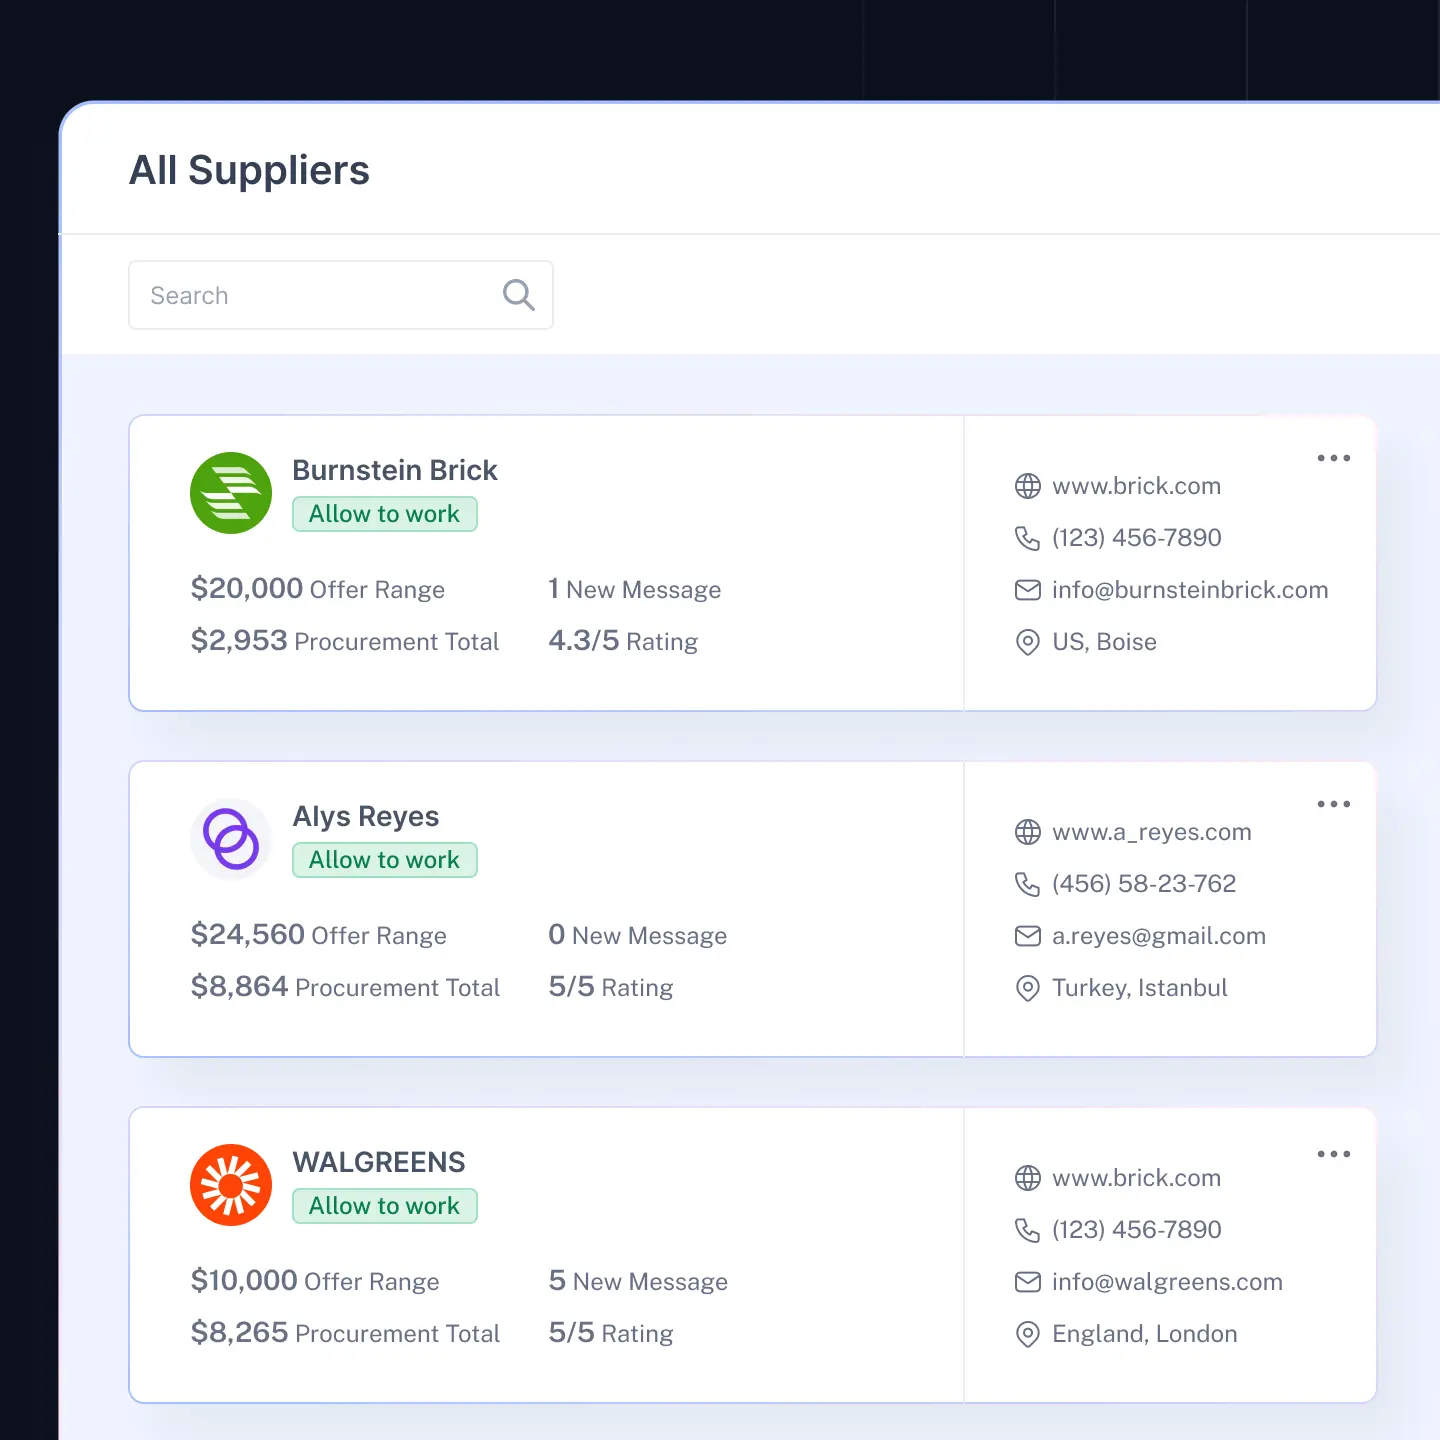Image resolution: width=1440 pixels, height=1440 pixels.
Task: Select the email envelope icon for Walgreens
Action: click(1028, 1282)
